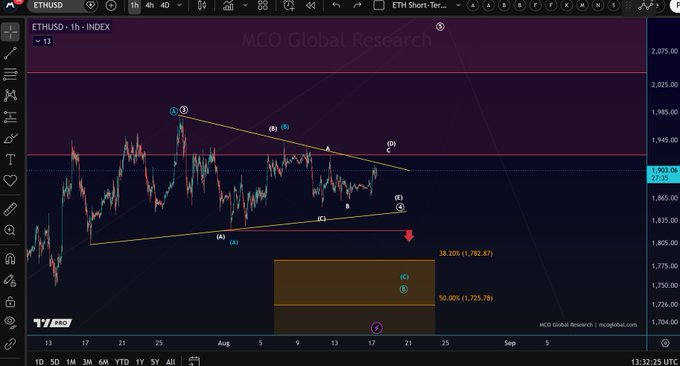Click the plus compare symbol icon

[111, 6]
